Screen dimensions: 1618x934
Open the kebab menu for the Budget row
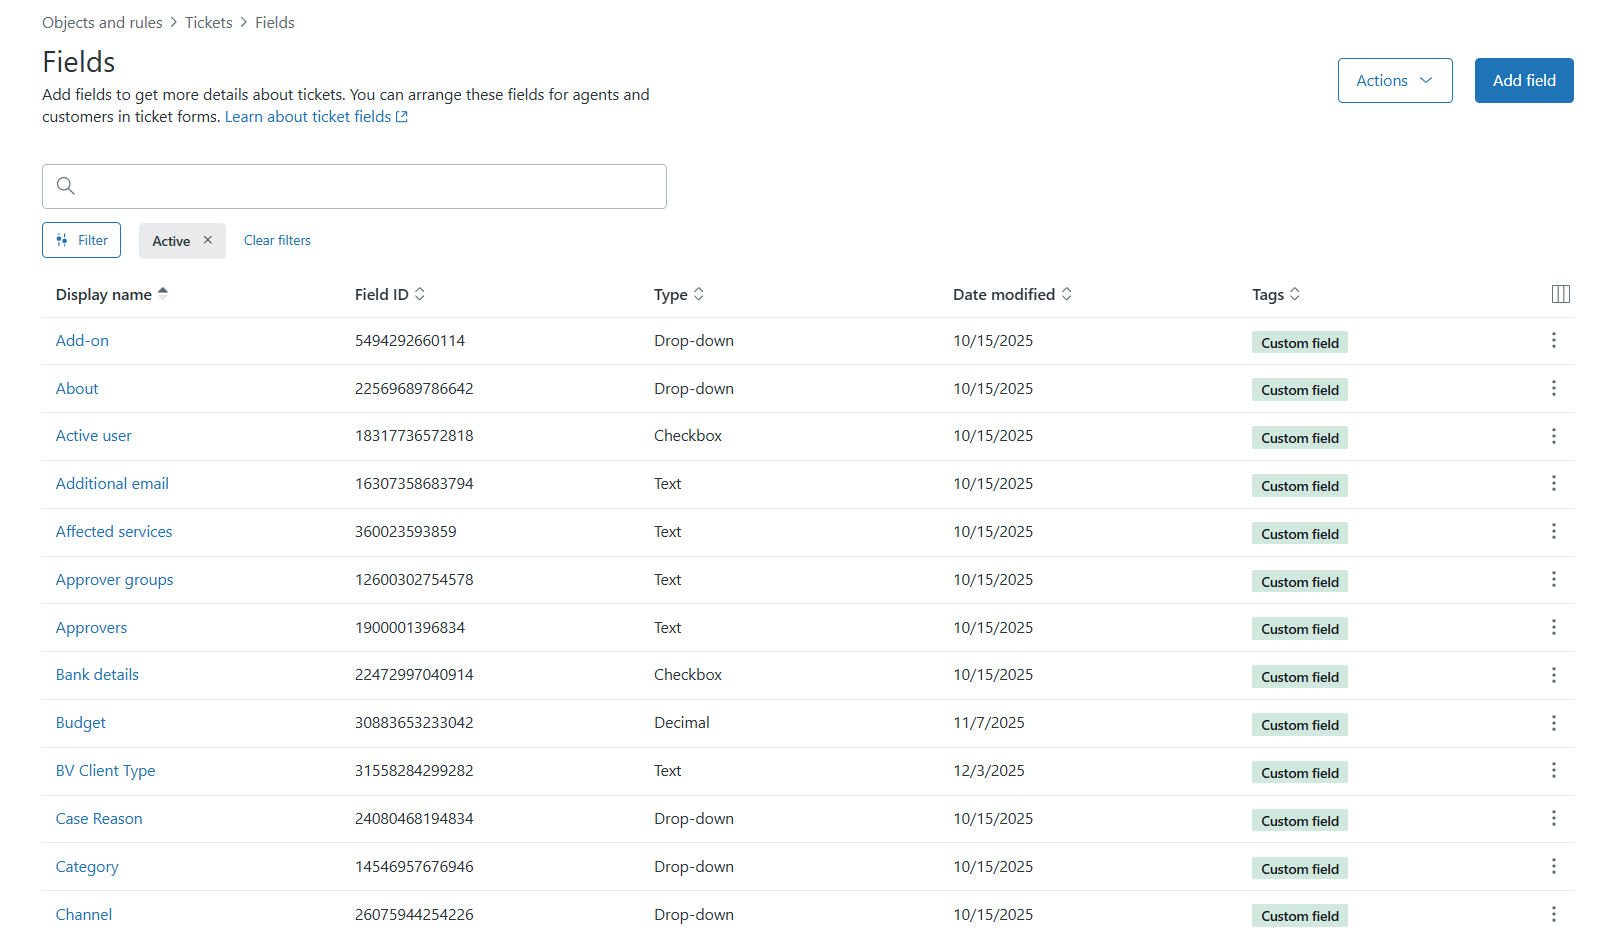tap(1554, 722)
